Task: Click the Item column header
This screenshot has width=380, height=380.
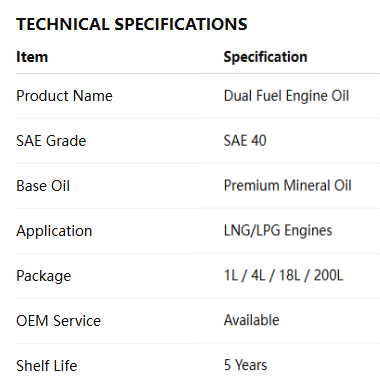Action: pyautogui.click(x=32, y=57)
